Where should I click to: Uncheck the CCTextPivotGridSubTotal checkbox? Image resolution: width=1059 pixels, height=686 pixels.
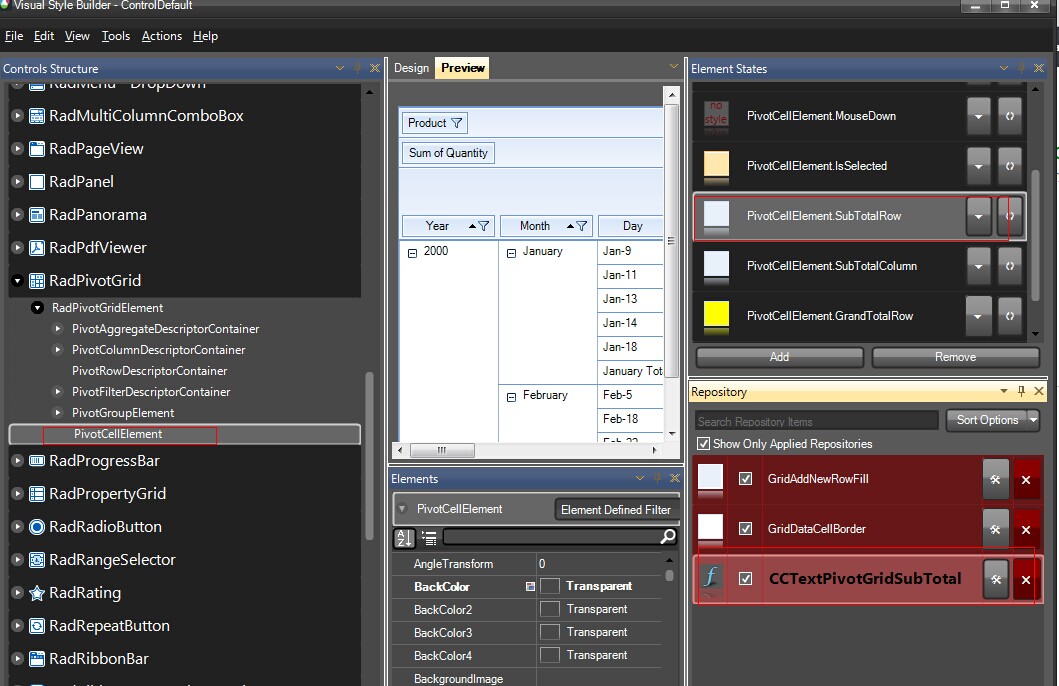(746, 579)
